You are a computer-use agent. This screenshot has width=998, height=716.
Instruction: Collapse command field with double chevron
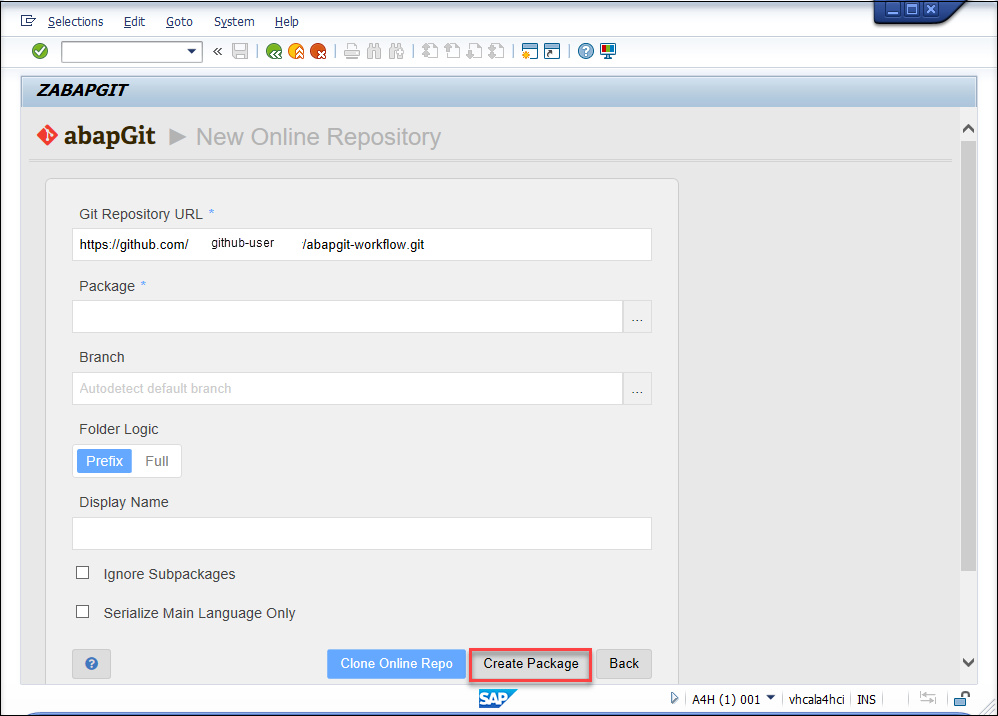tap(218, 52)
